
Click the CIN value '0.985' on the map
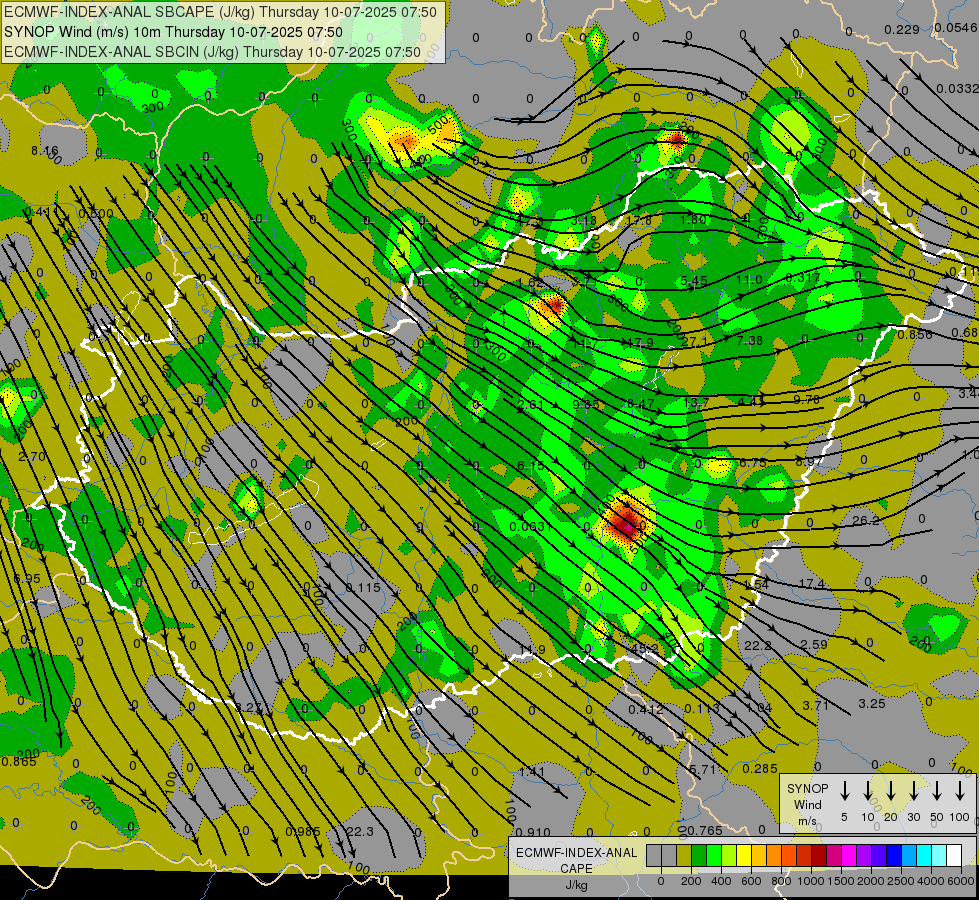pyautogui.click(x=303, y=831)
